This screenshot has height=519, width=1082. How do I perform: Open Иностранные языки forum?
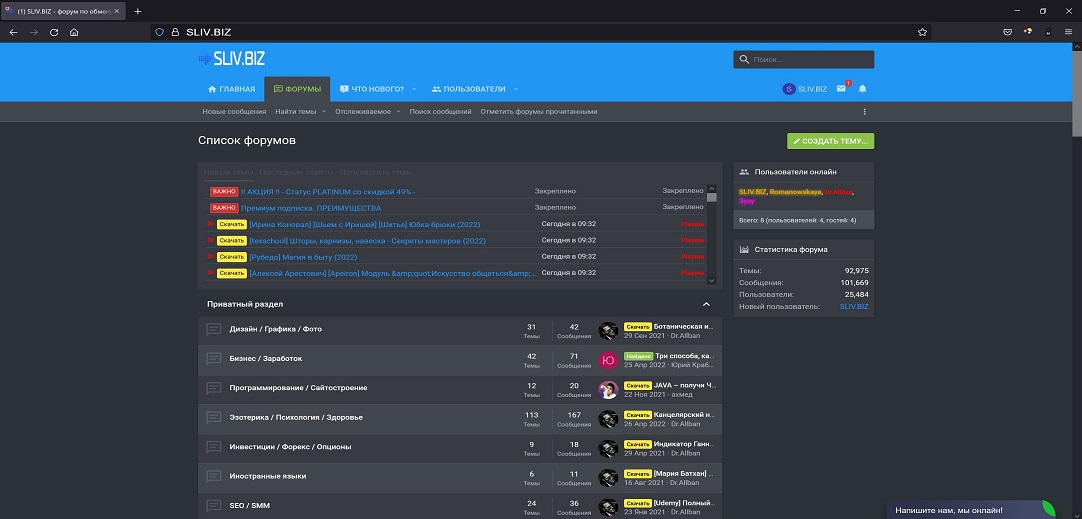[x=268, y=476]
